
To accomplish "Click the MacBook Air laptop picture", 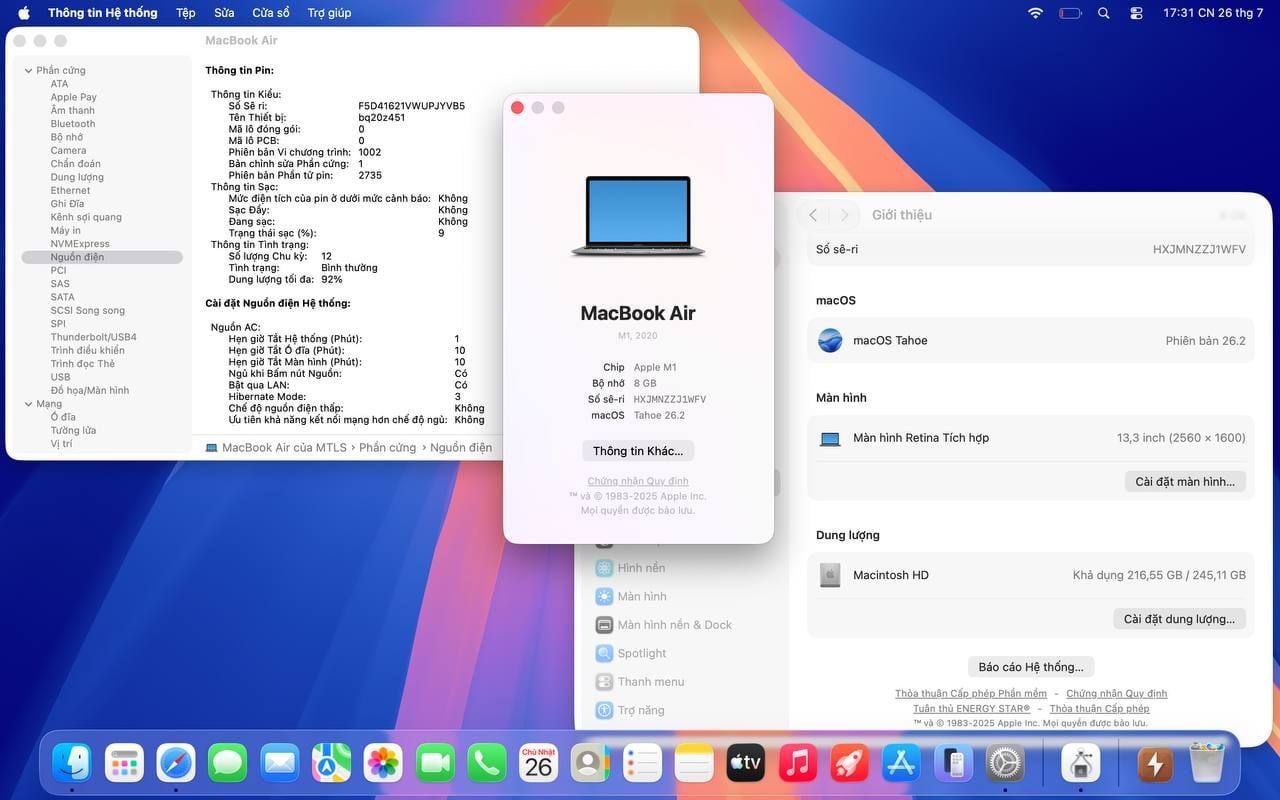I will [x=638, y=216].
